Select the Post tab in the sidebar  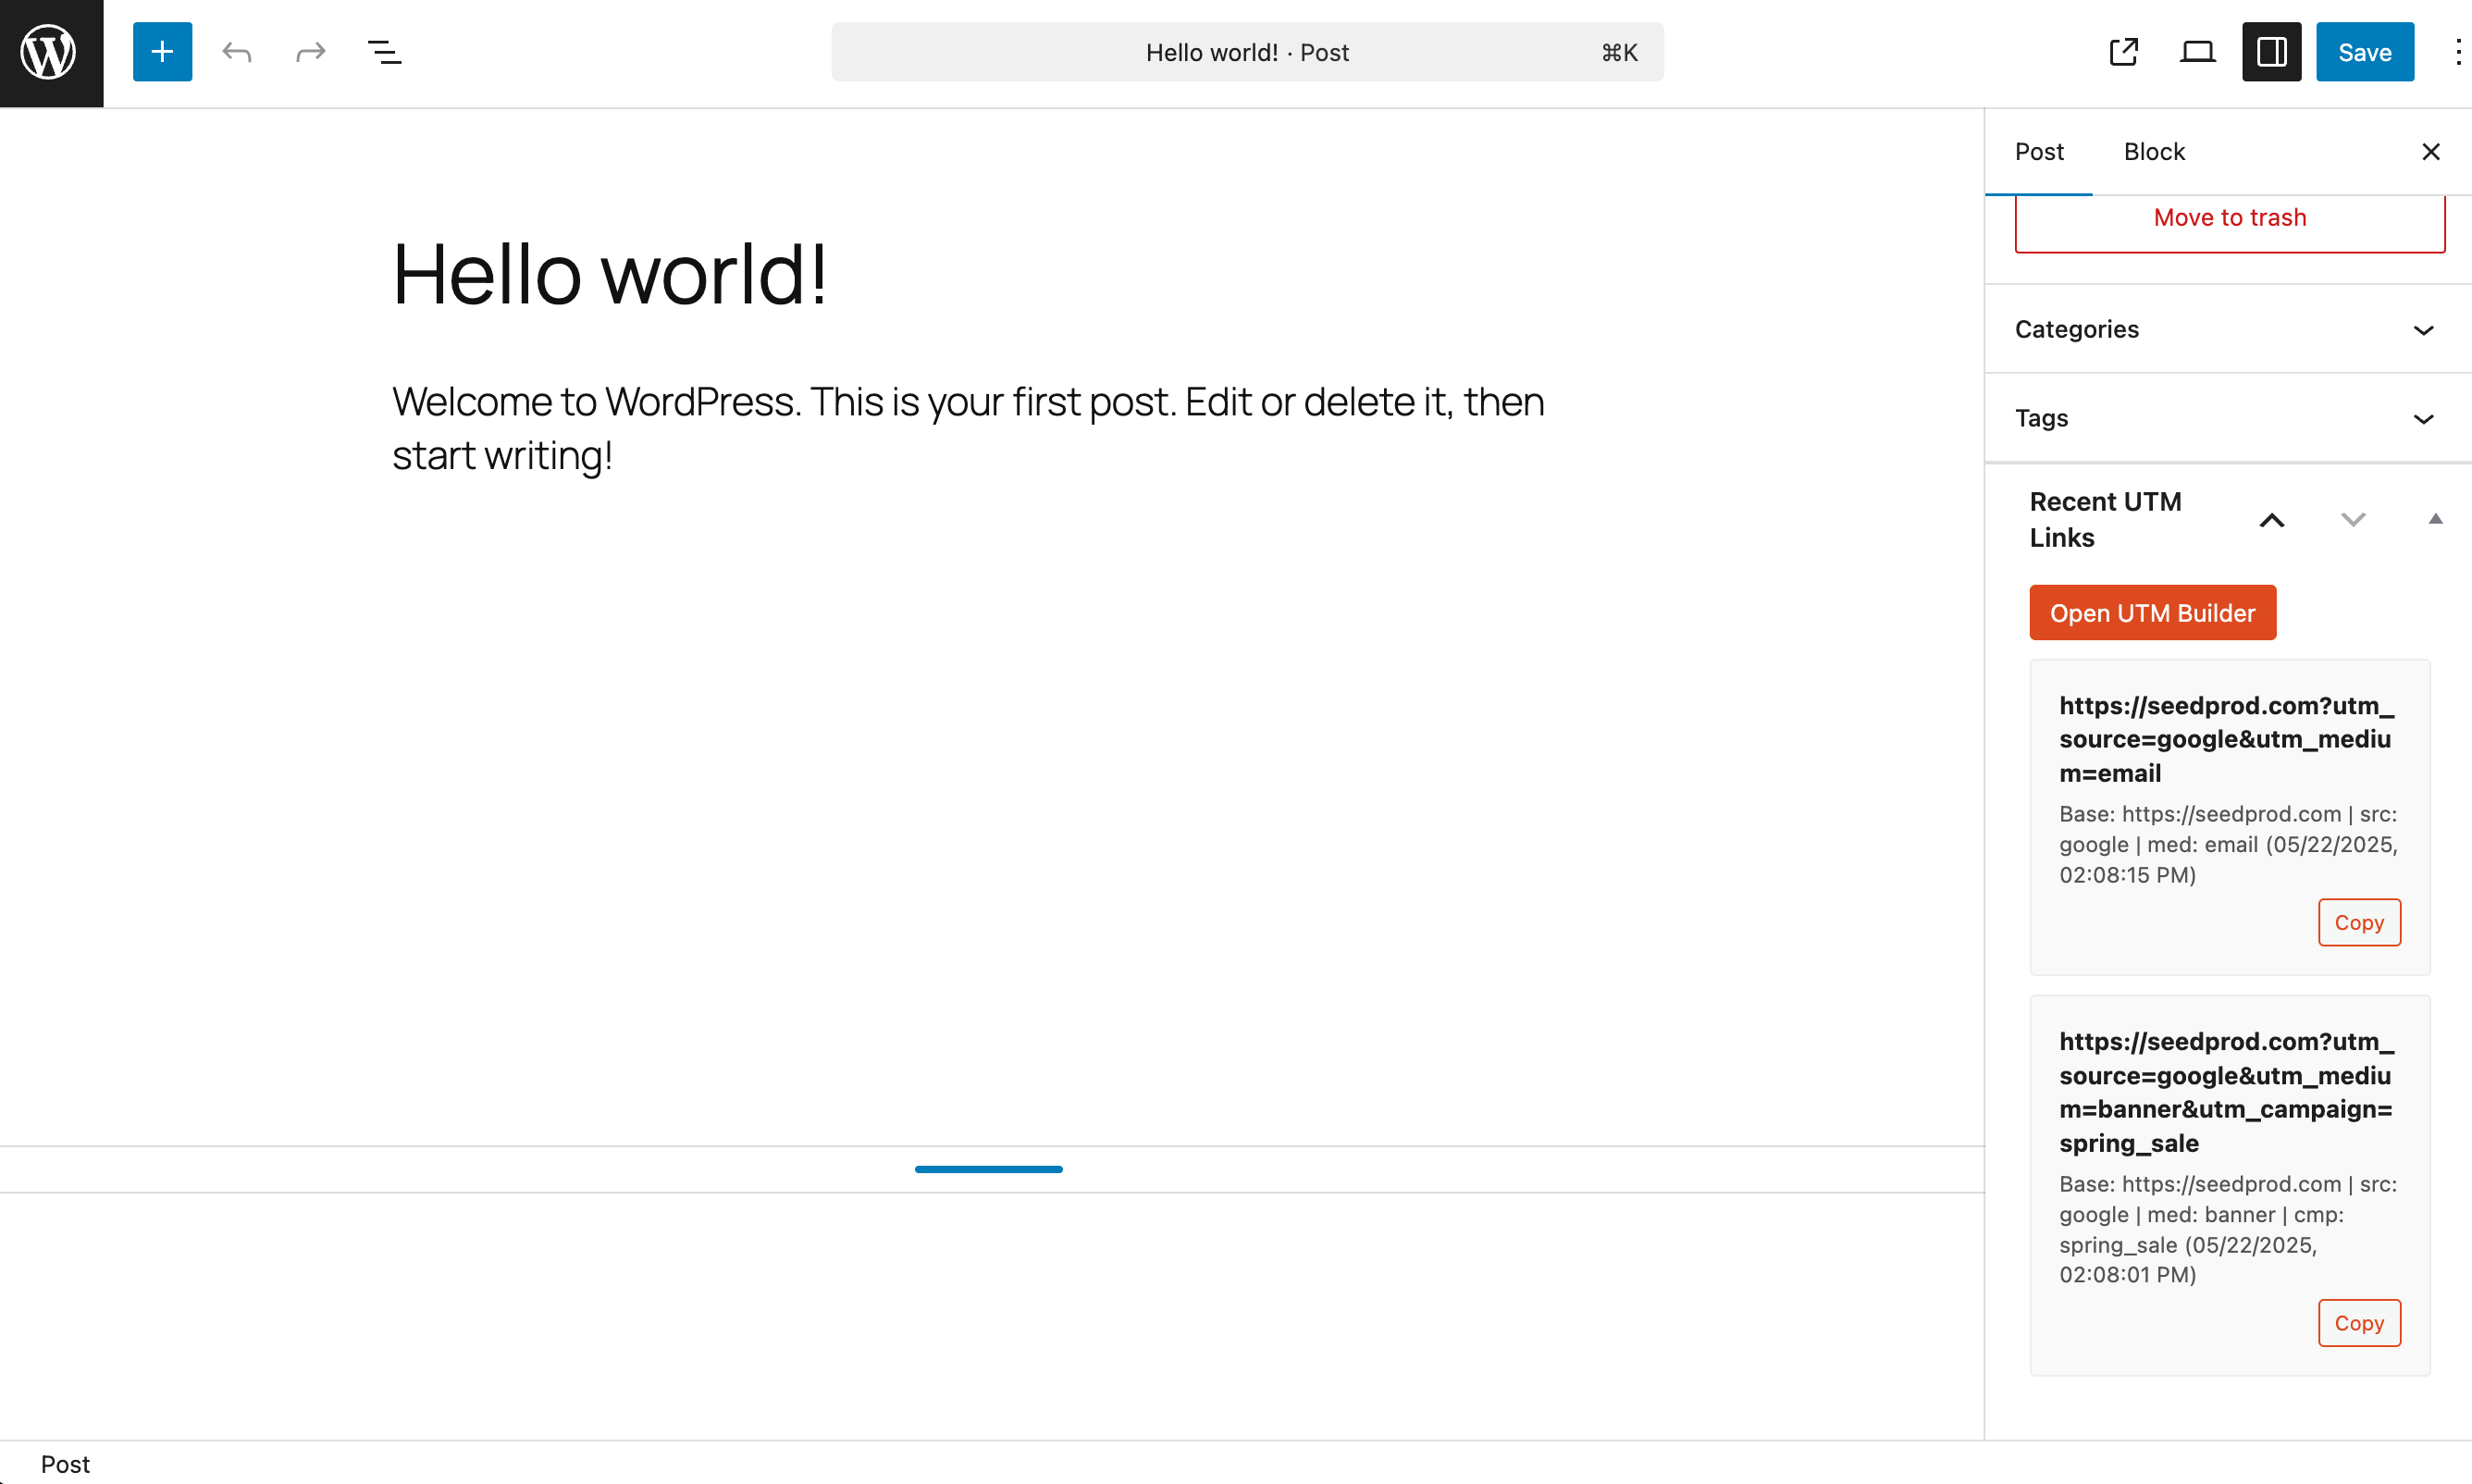tap(2039, 152)
